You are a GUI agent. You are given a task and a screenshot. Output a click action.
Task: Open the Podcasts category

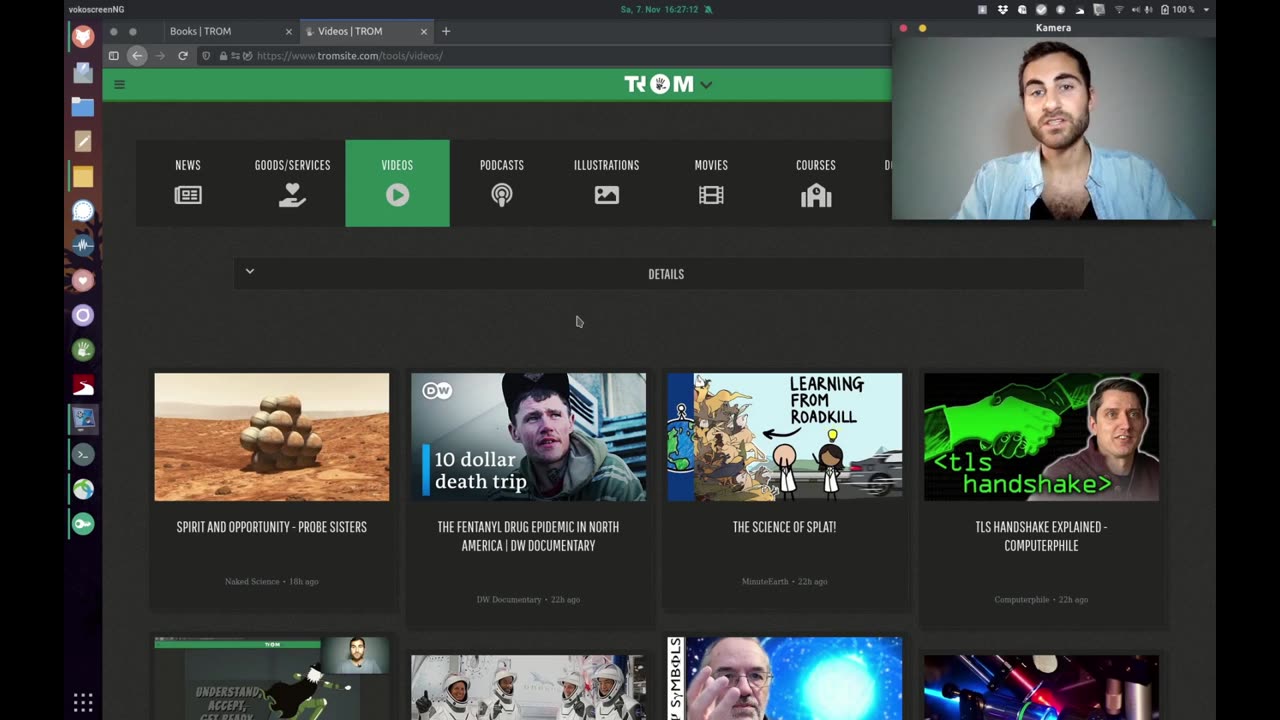[502, 183]
